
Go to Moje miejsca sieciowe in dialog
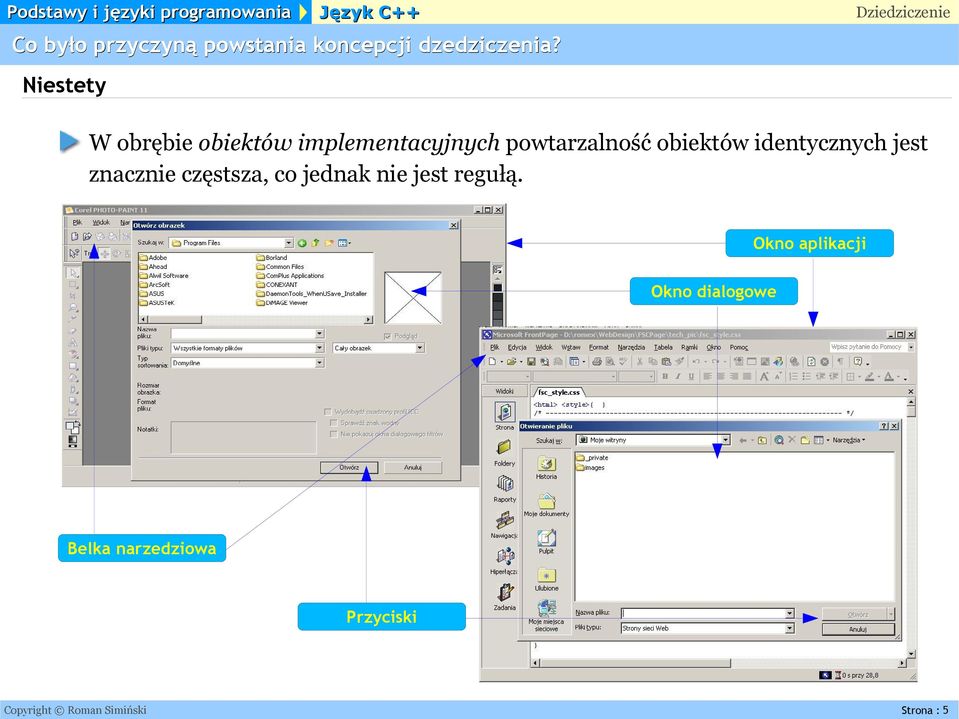click(546, 615)
